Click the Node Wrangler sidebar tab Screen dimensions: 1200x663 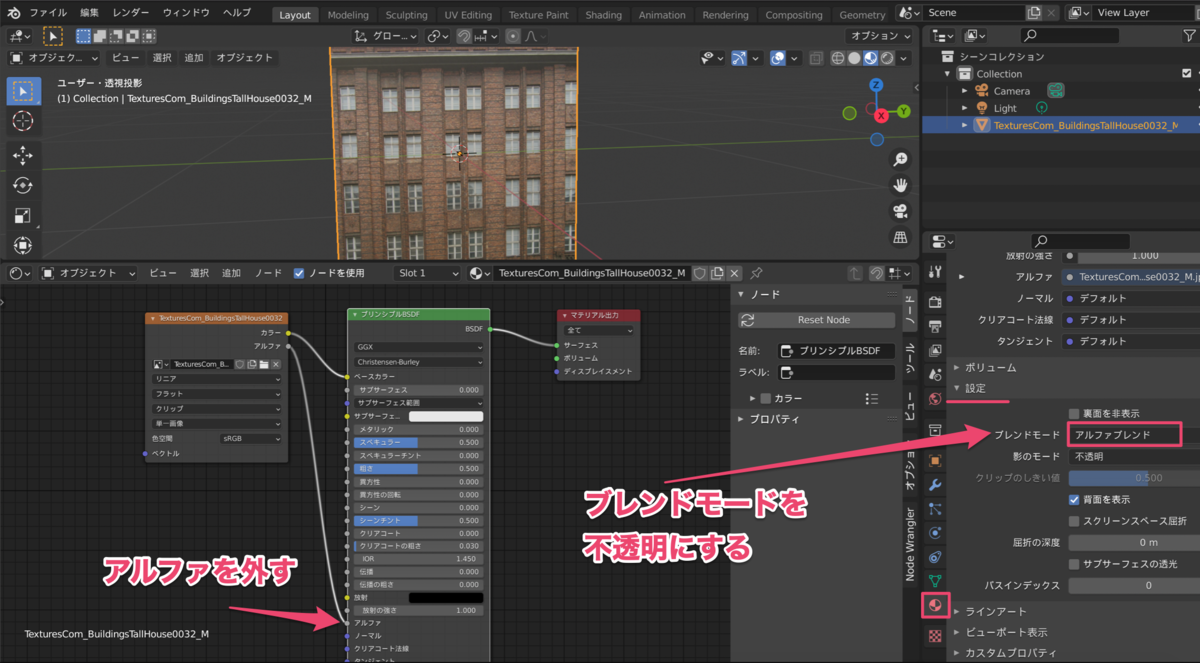tap(910, 544)
